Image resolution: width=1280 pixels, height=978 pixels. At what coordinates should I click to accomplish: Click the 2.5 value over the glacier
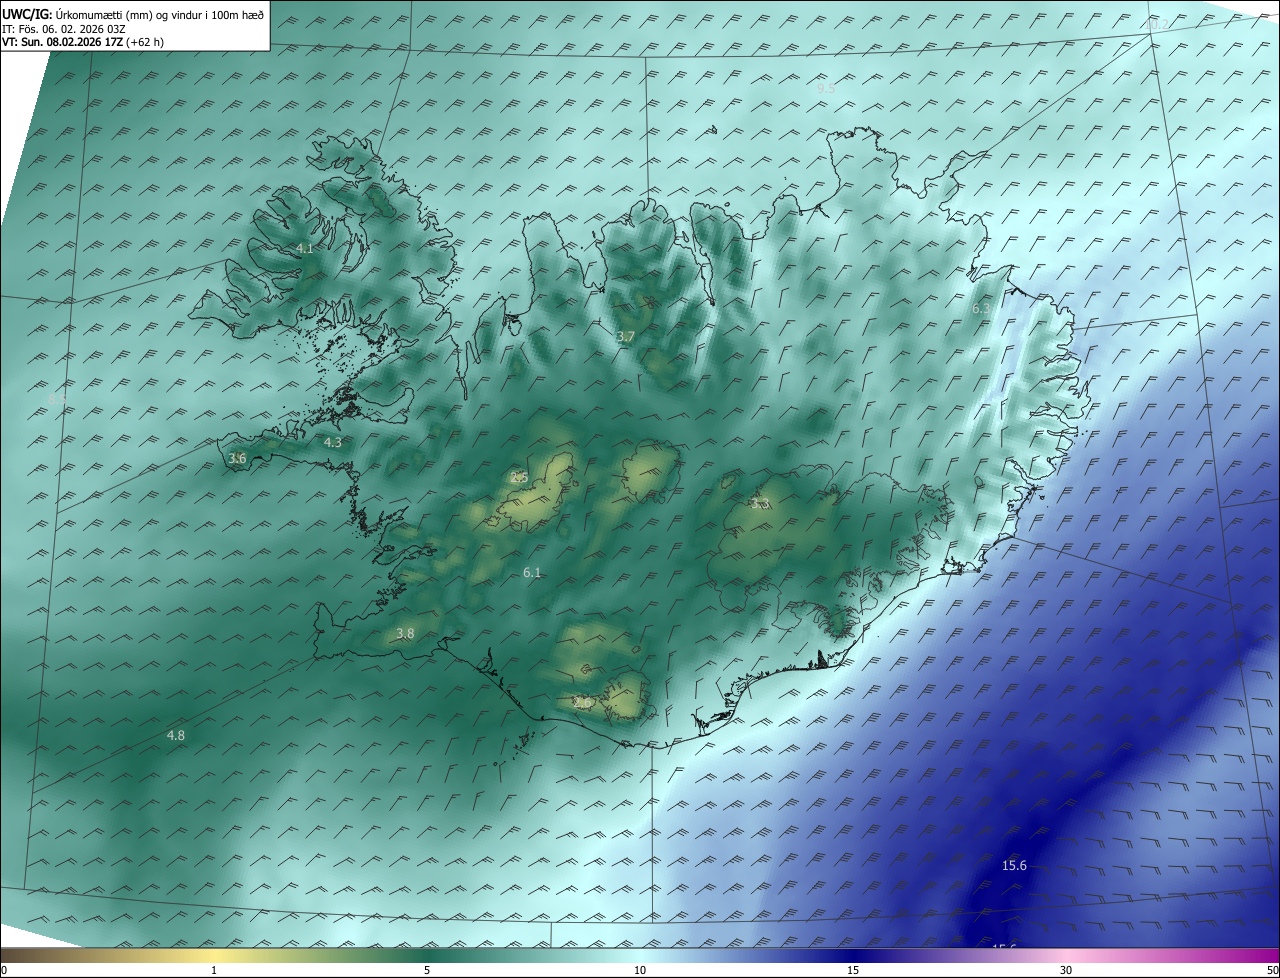(519, 477)
